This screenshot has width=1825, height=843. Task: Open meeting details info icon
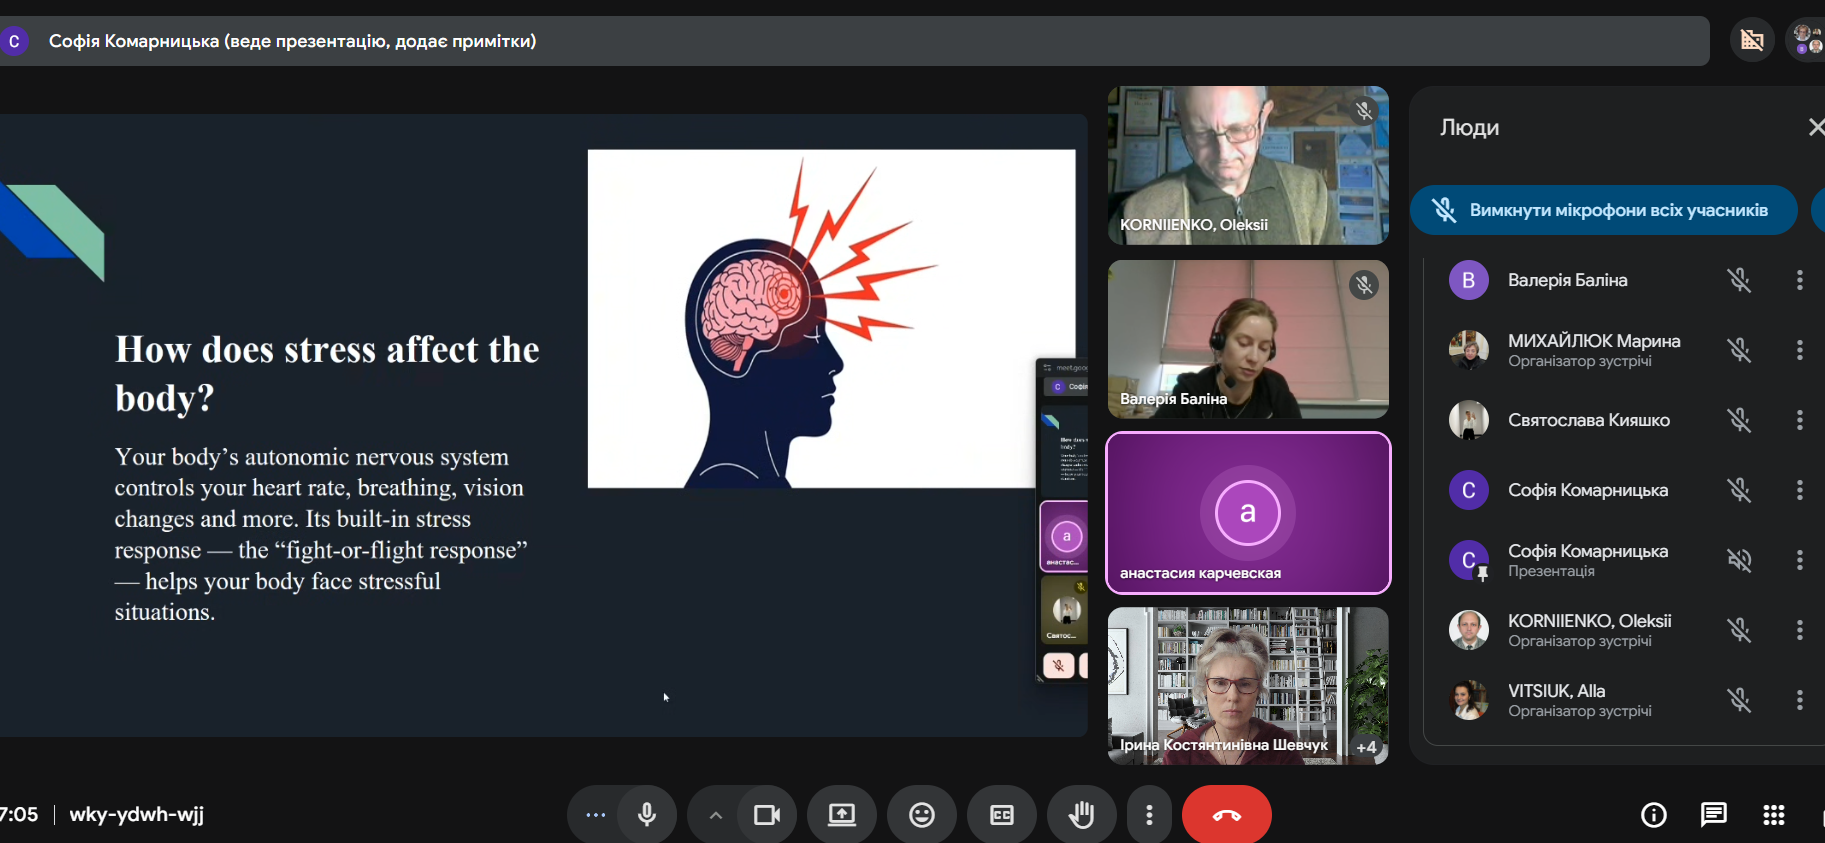point(1654,815)
